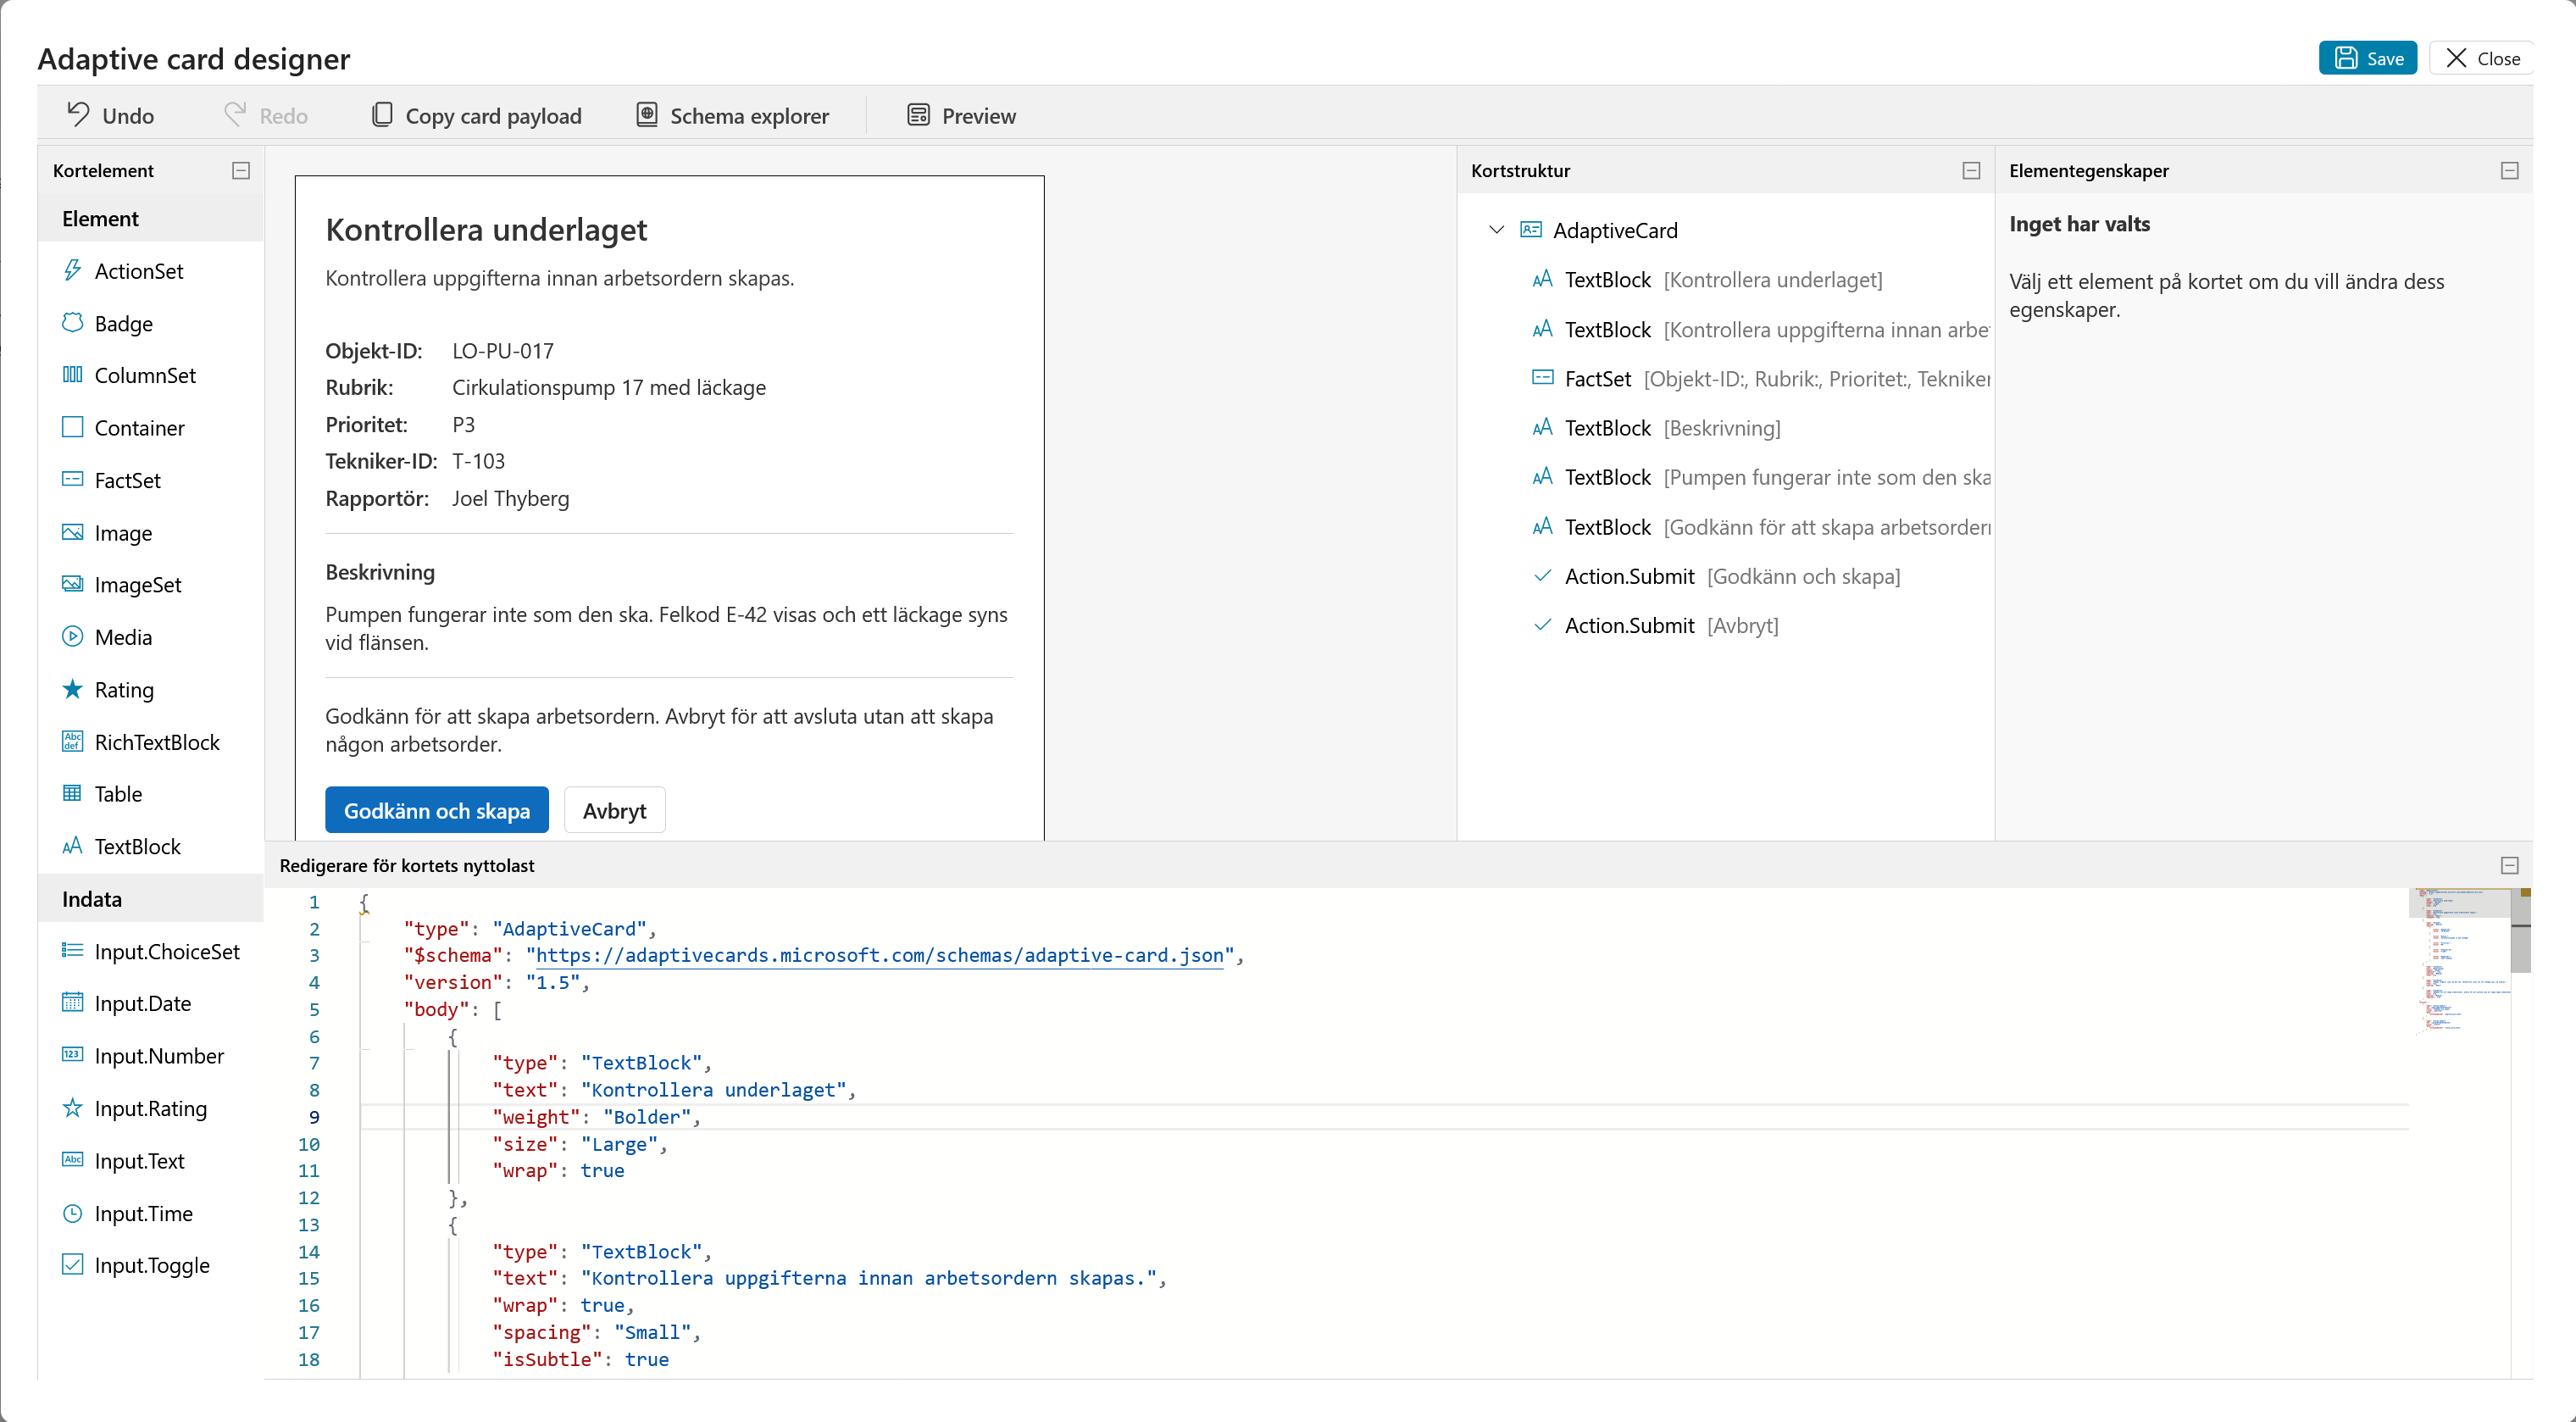Select FactSet node in card structure
The image size is (2576, 1422).
[1760, 379]
